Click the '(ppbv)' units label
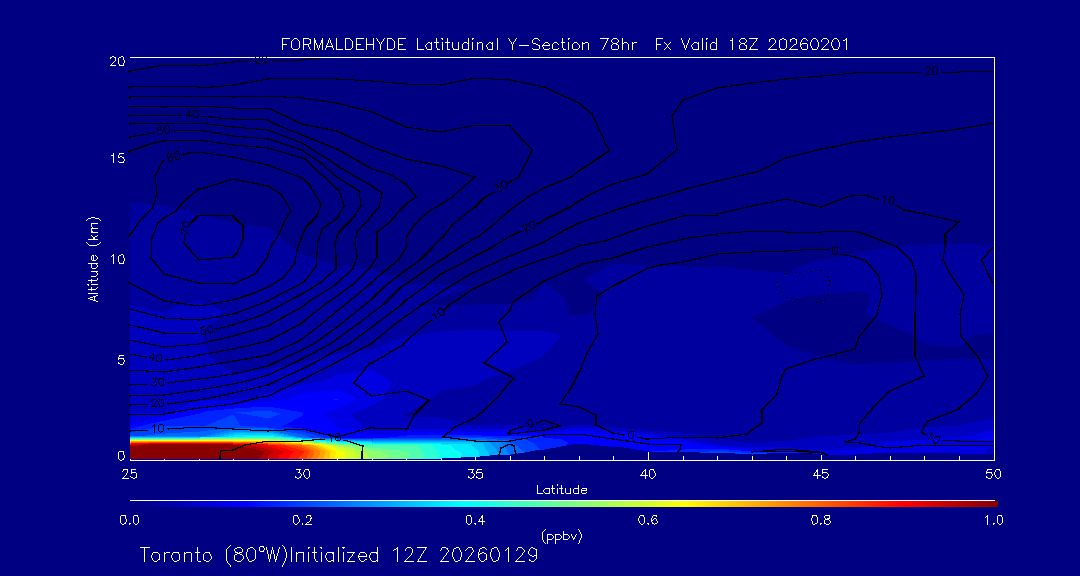The image size is (1080, 576). (x=562, y=536)
